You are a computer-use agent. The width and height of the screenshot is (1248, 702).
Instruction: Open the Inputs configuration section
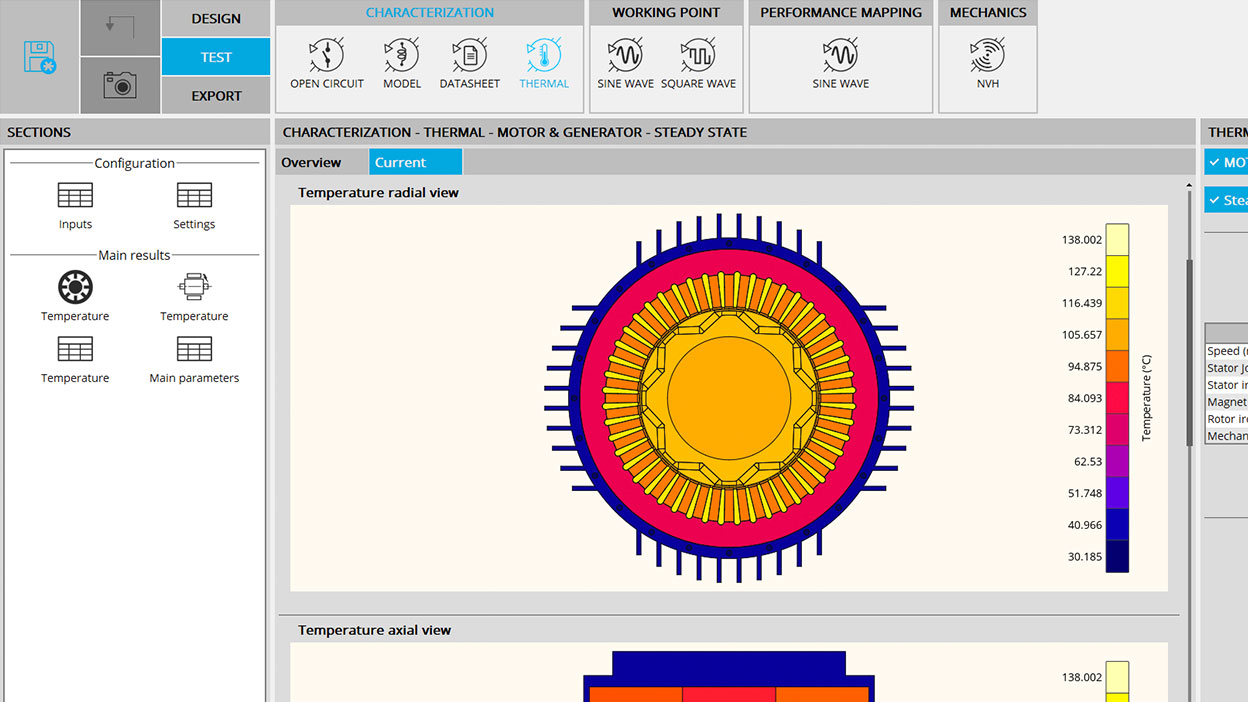pyautogui.click(x=75, y=206)
